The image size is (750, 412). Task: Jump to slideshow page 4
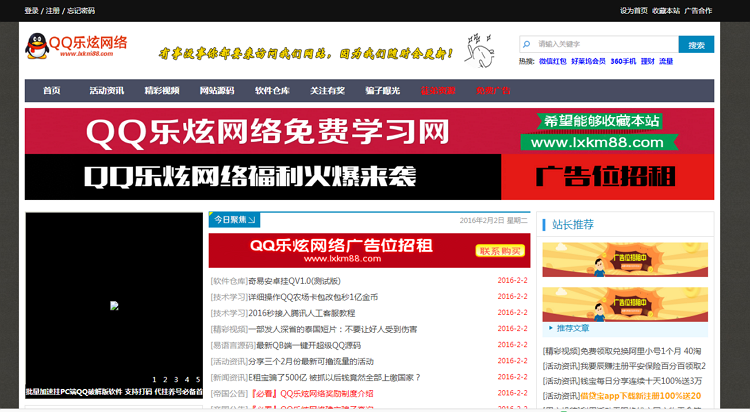click(187, 379)
